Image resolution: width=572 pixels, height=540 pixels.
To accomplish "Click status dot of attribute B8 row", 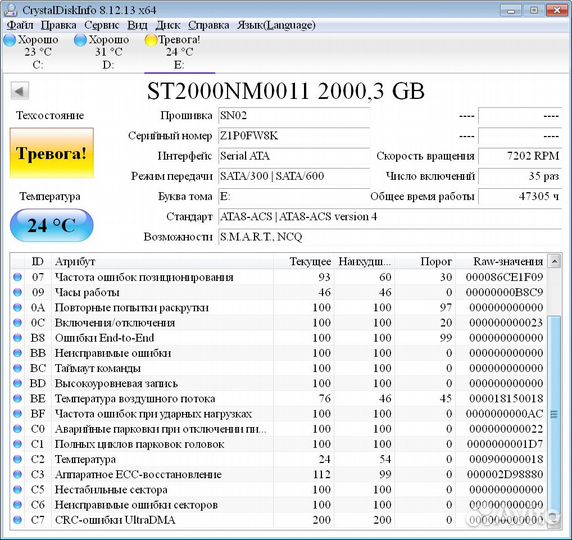I will [18, 338].
